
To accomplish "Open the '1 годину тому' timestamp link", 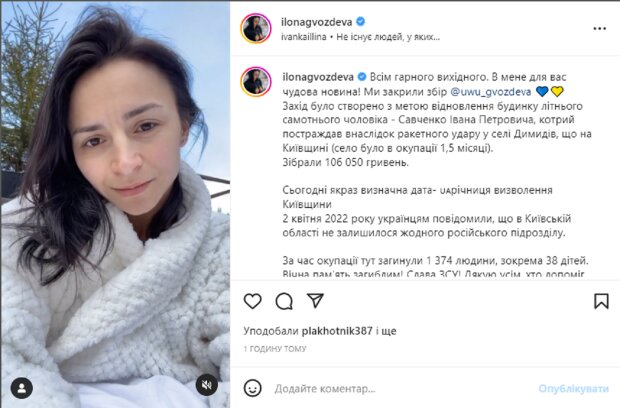I will click(275, 349).
